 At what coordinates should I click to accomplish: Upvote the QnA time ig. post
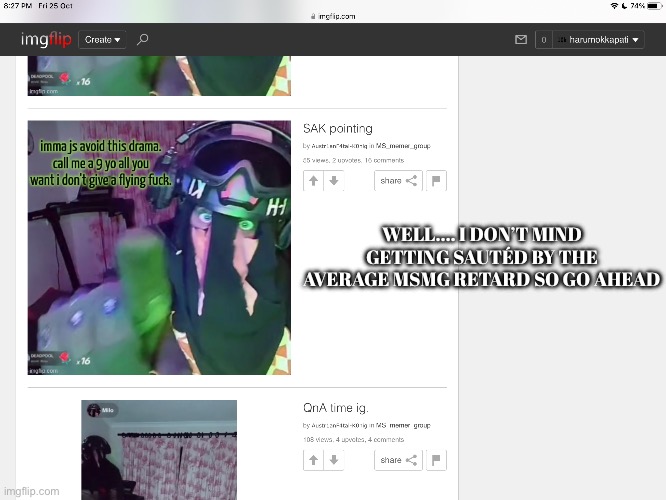tap(314, 460)
